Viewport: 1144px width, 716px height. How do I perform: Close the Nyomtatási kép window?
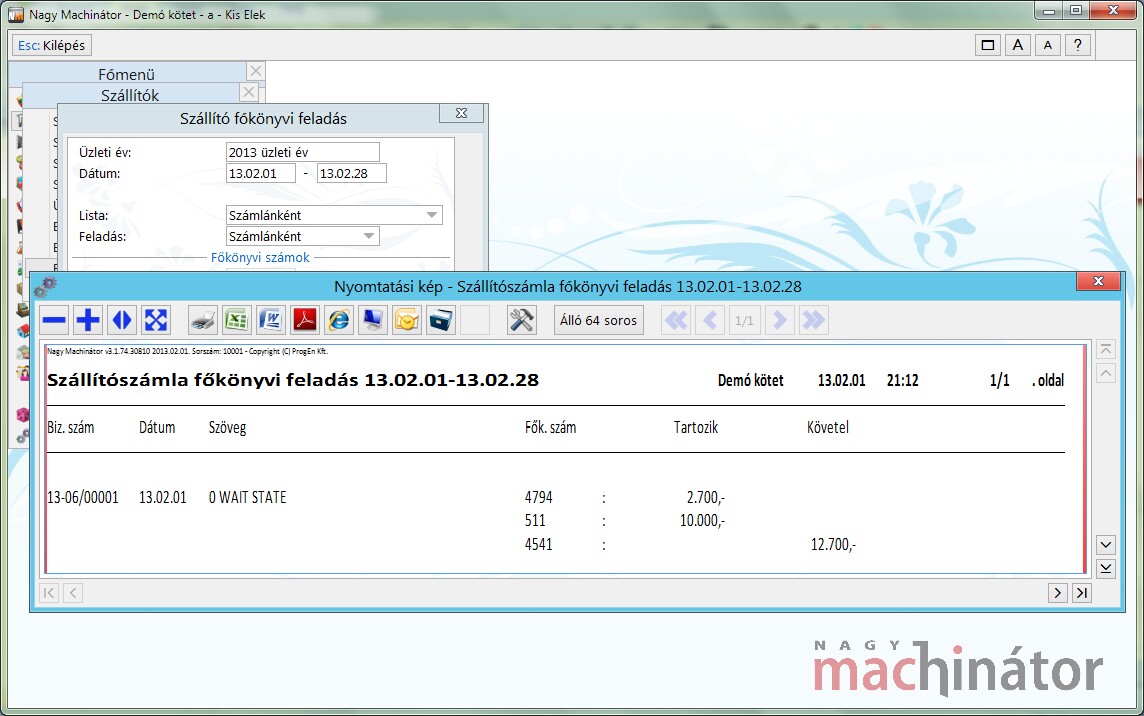point(1098,281)
